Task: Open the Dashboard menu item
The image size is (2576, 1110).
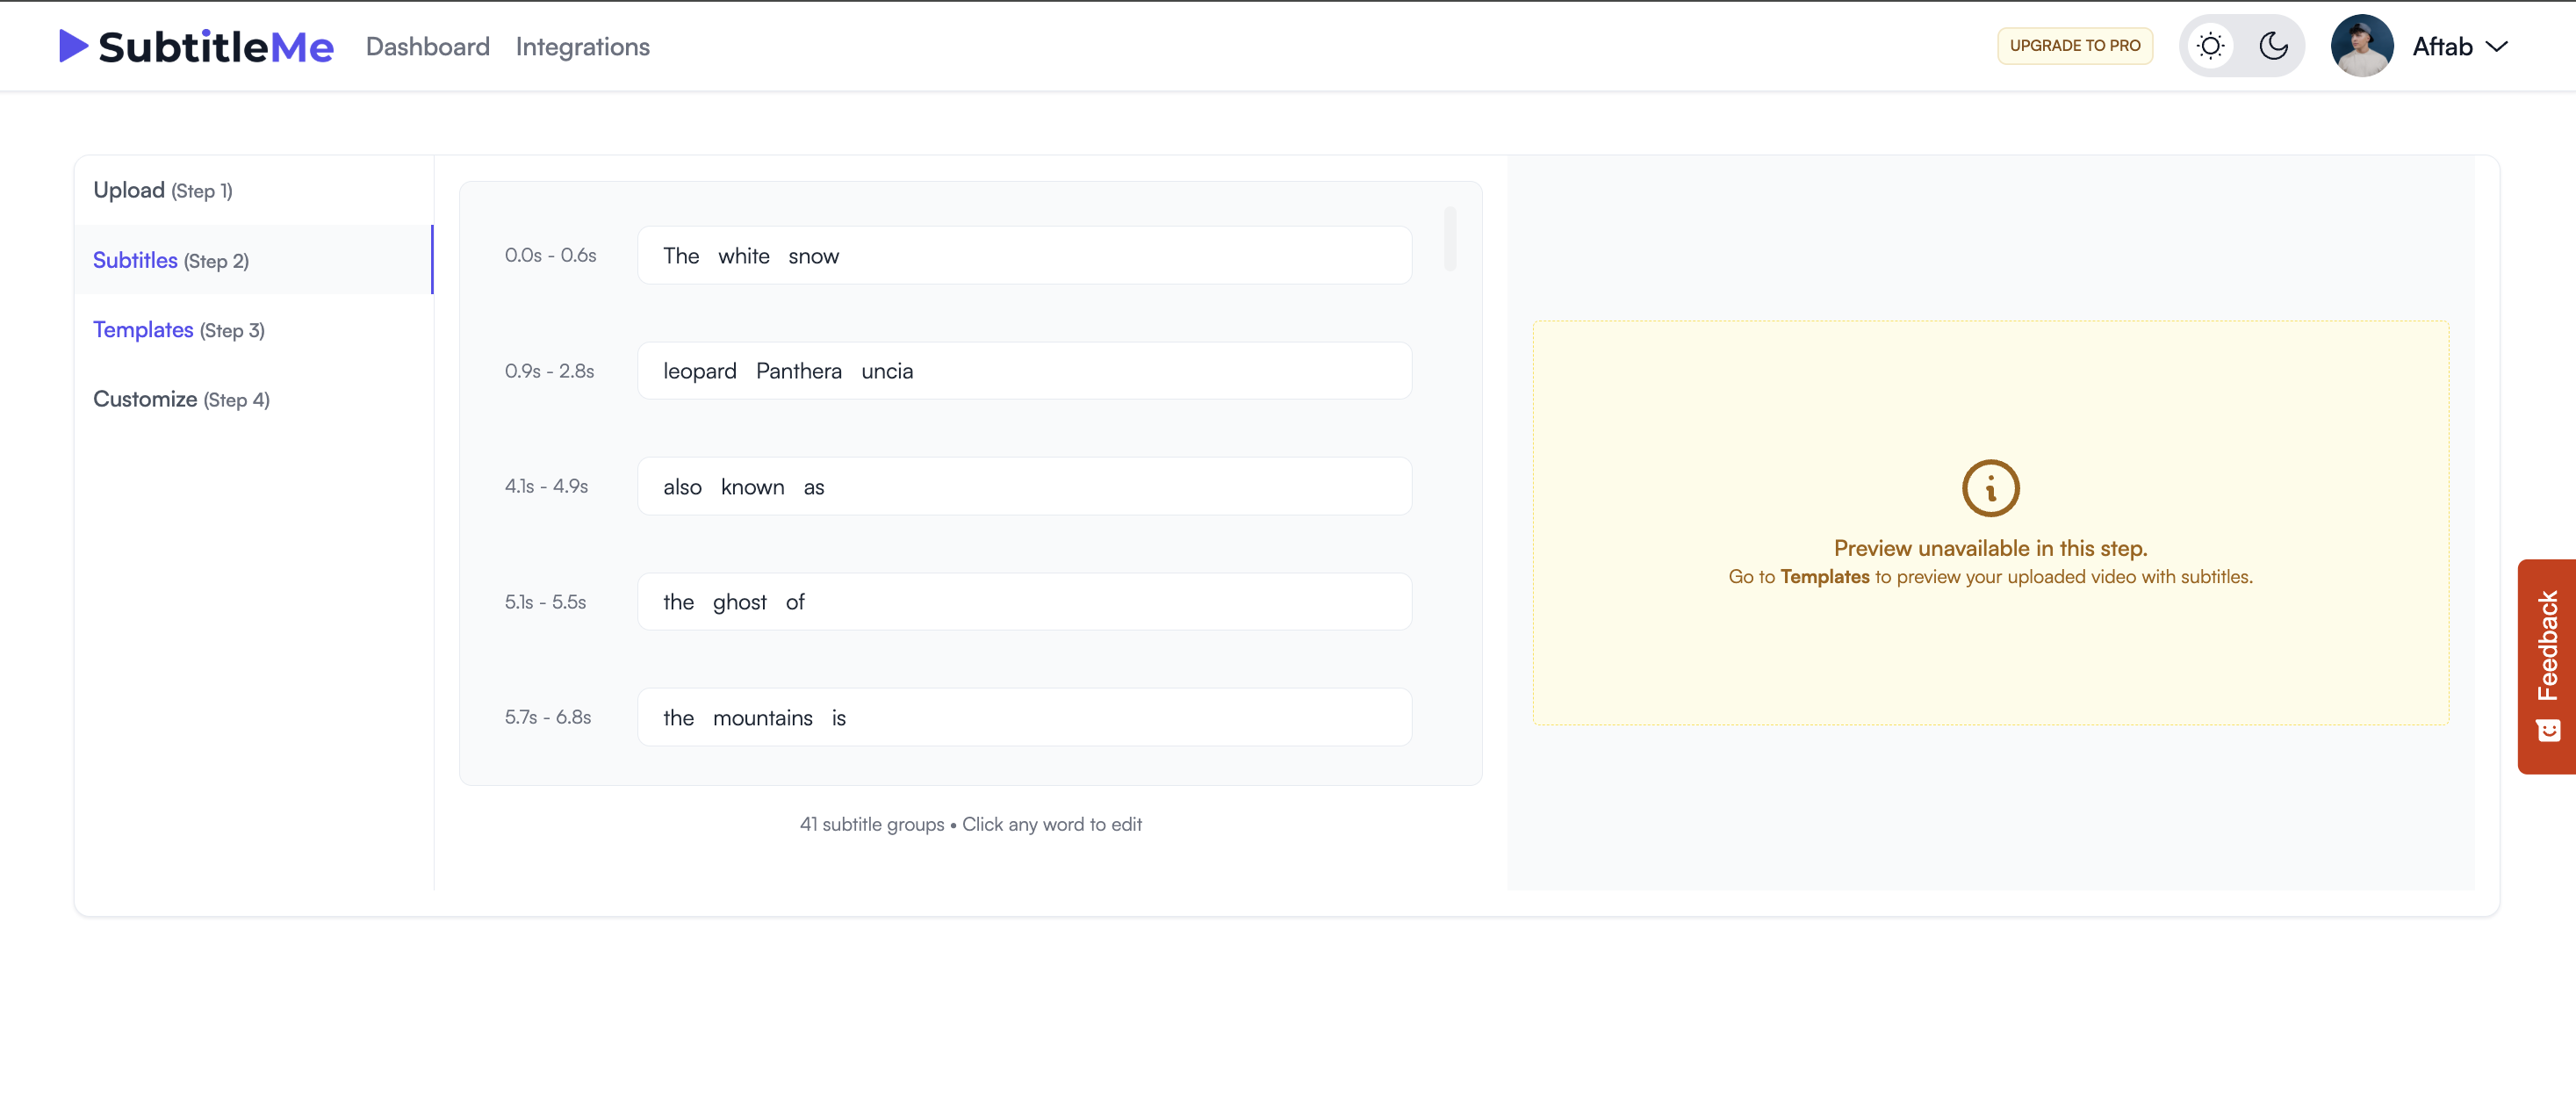Action: coord(427,46)
